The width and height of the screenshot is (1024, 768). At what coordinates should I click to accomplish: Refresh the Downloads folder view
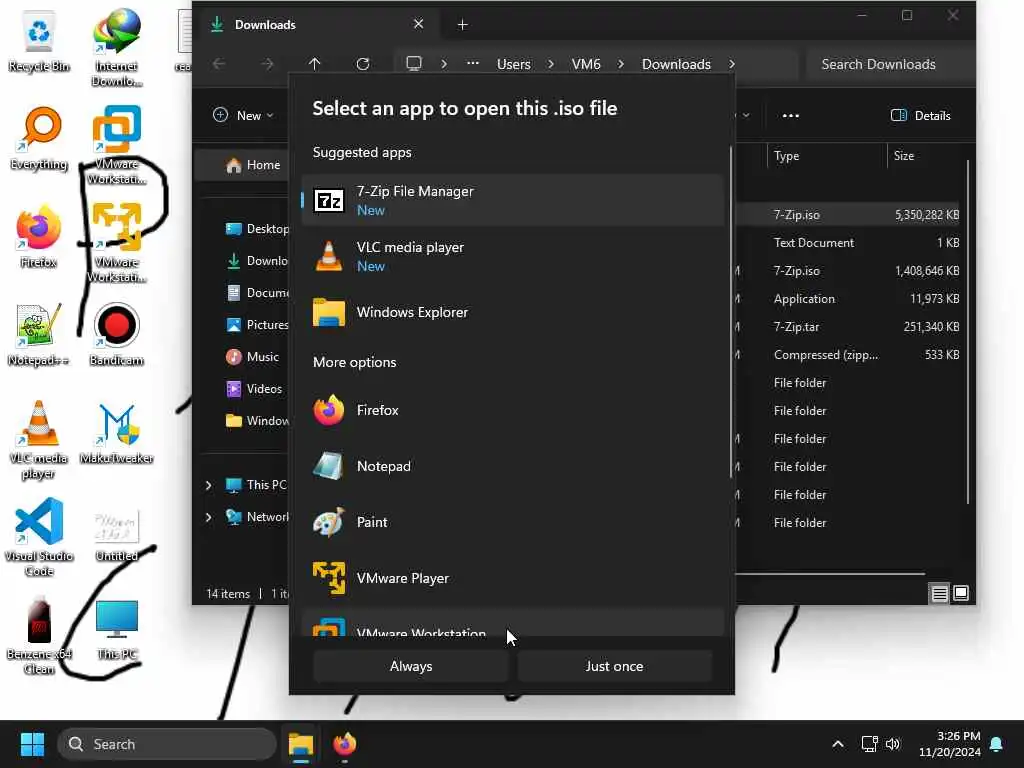363,63
